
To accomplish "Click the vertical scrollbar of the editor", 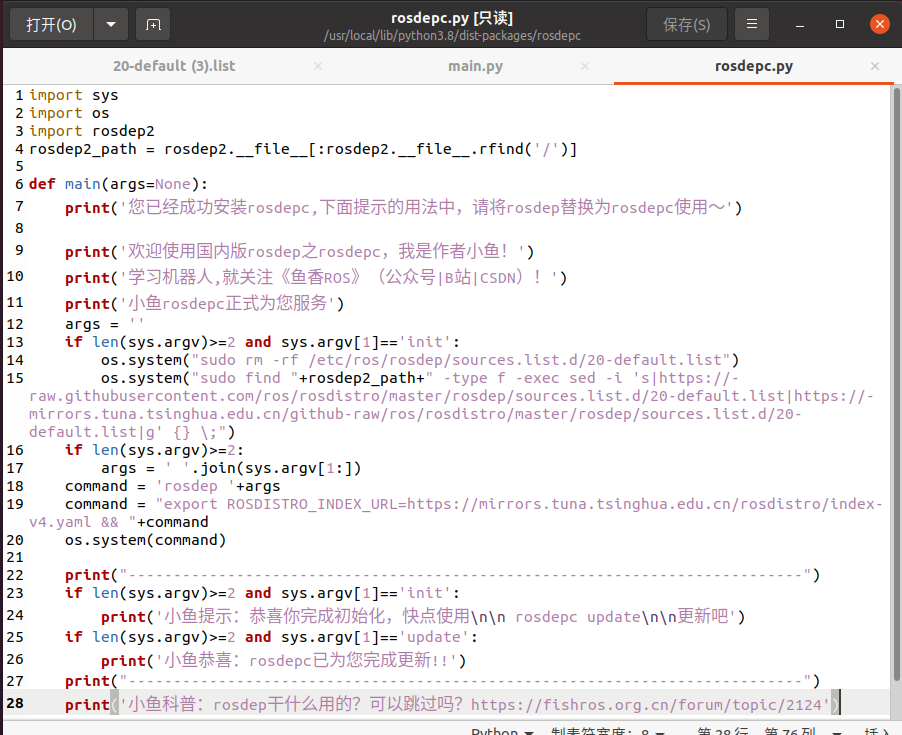I will (x=896, y=382).
